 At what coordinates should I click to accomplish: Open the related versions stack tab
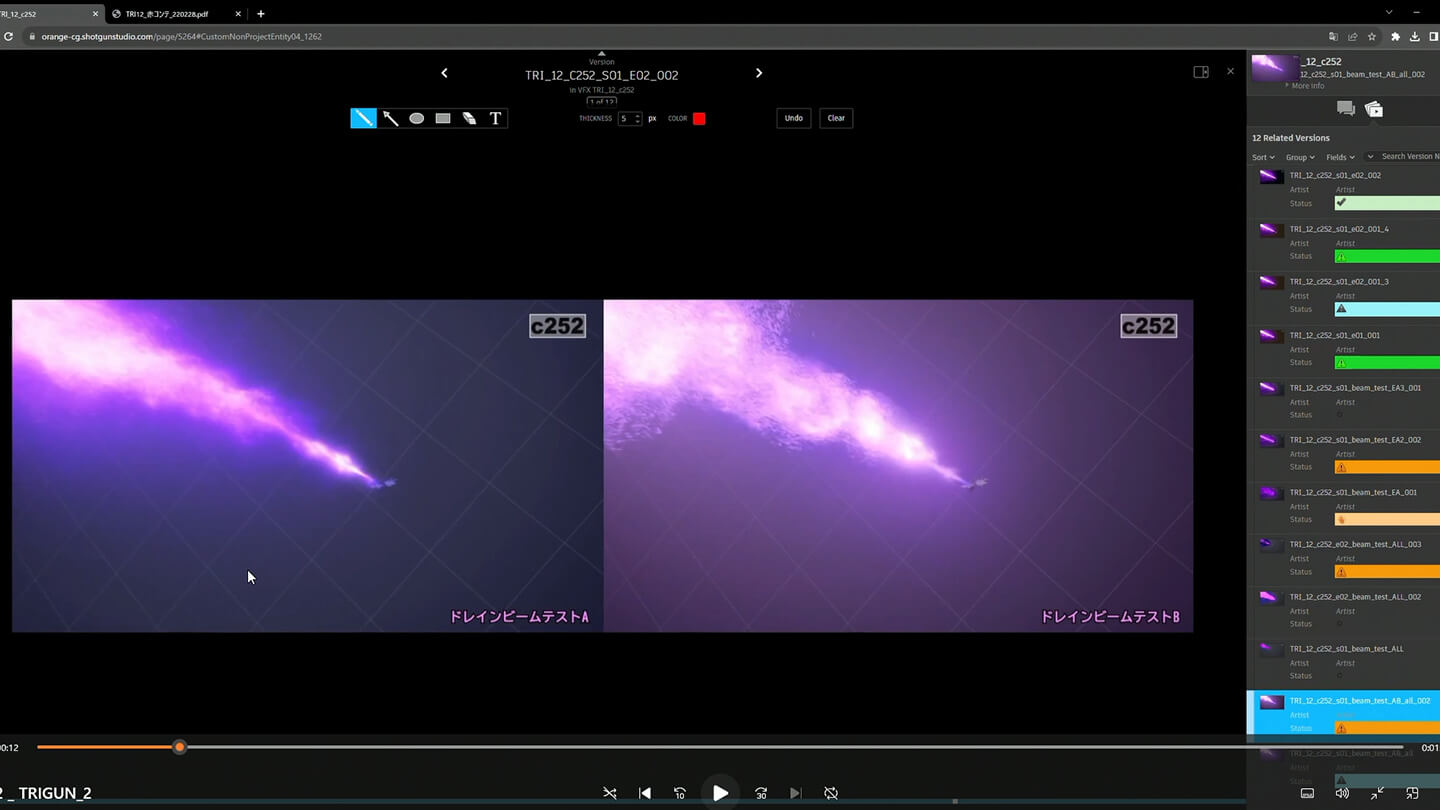[x=1374, y=109]
